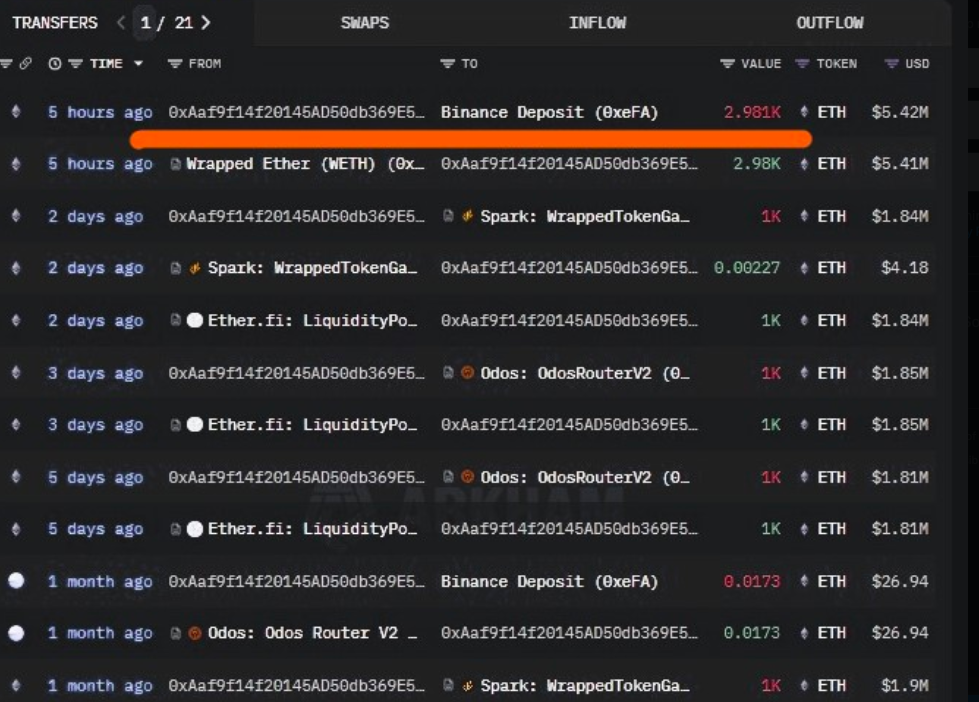Click the red 0.0173 value in Binance Deposit row
The image size is (979, 702).
click(x=752, y=582)
